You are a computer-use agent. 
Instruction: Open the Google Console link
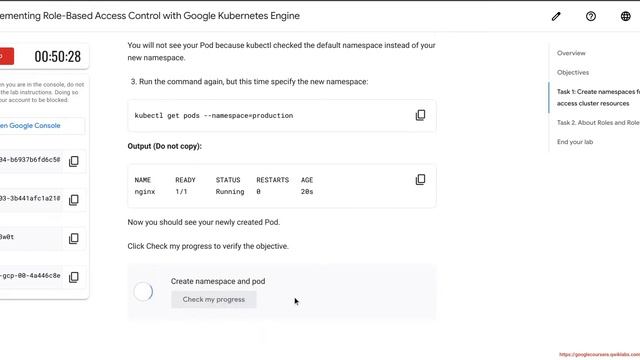click(30, 126)
